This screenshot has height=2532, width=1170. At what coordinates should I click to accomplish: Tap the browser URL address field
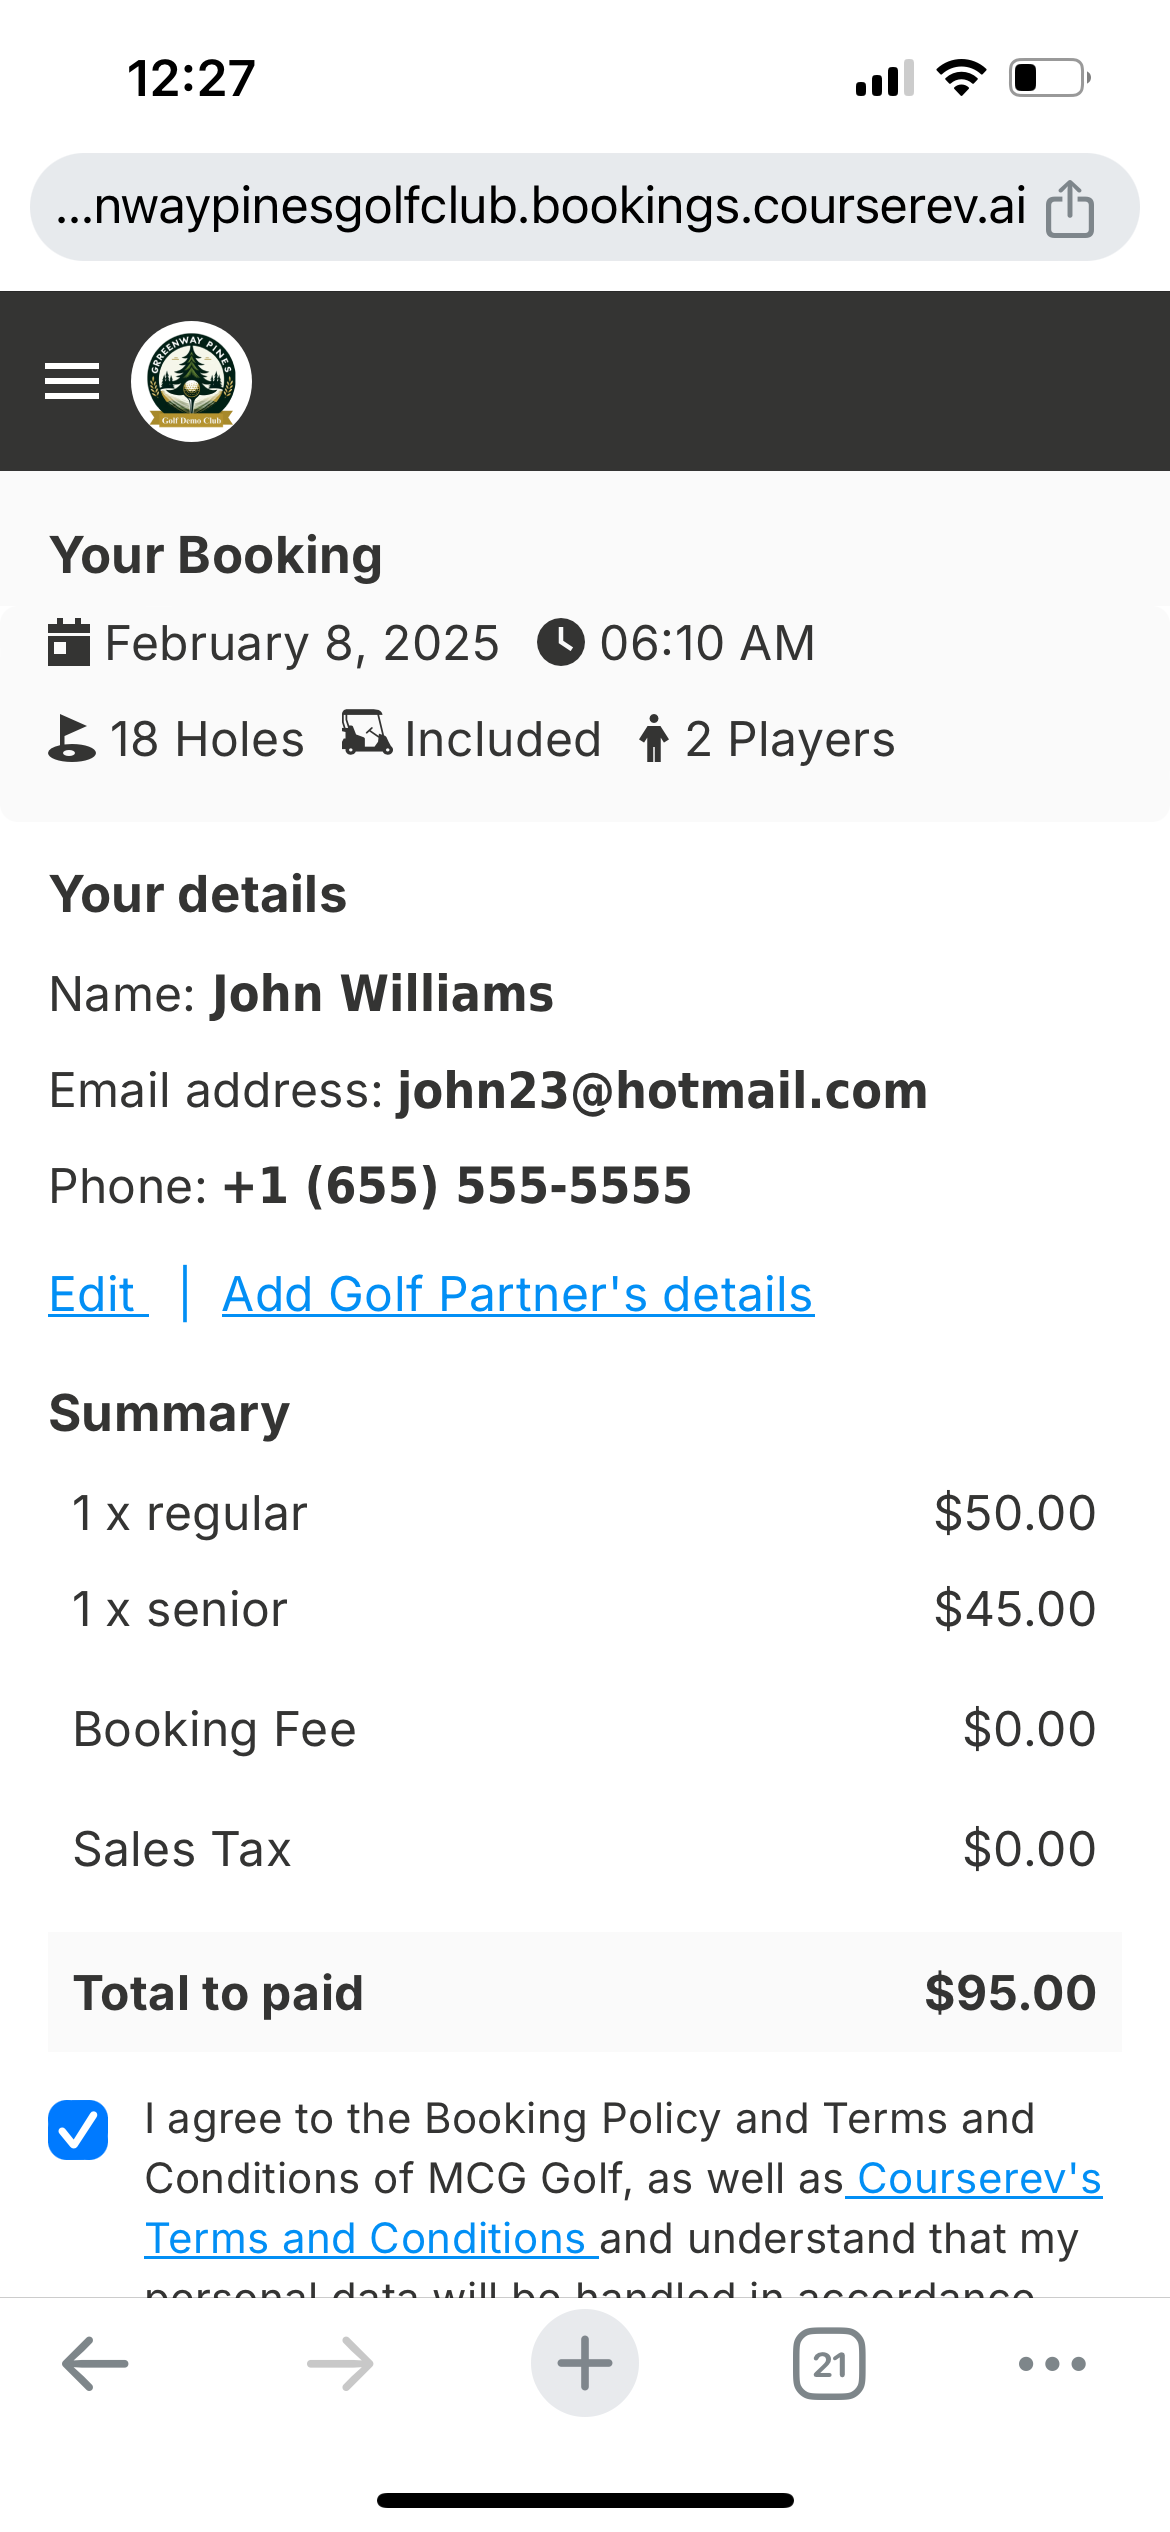[540, 207]
